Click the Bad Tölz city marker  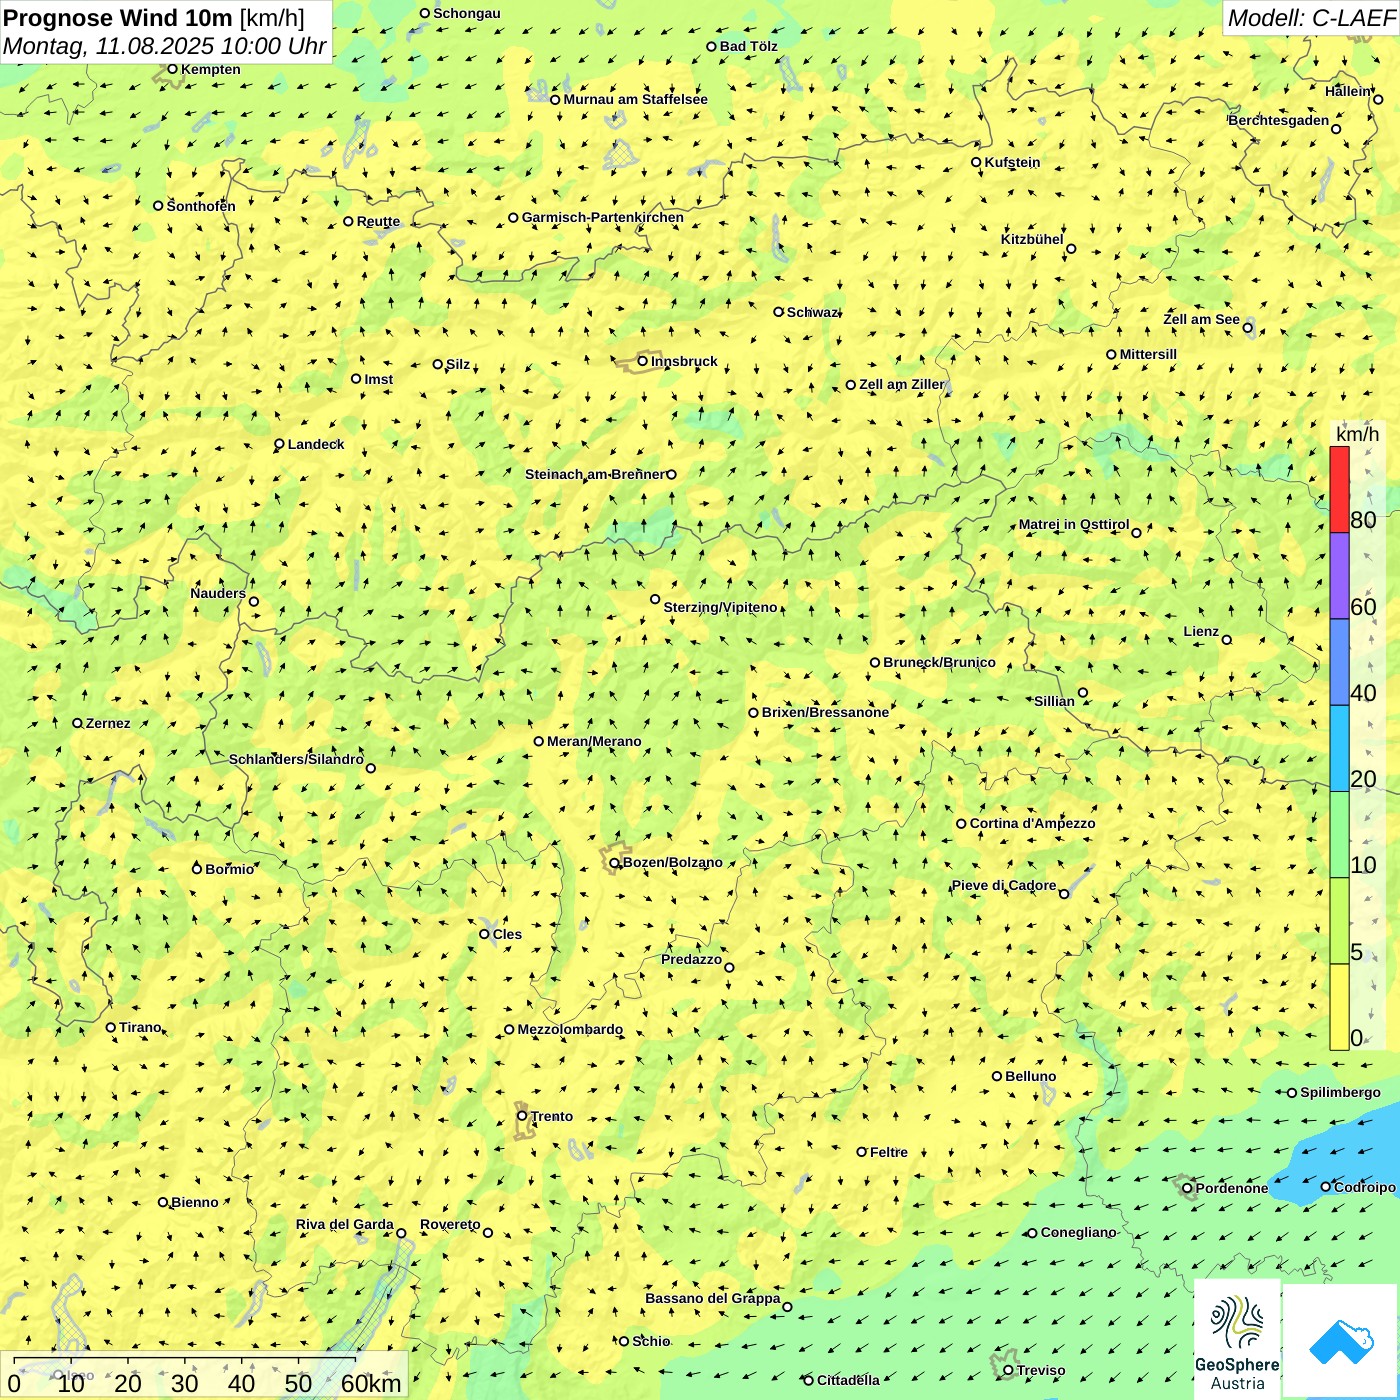pyautogui.click(x=711, y=46)
